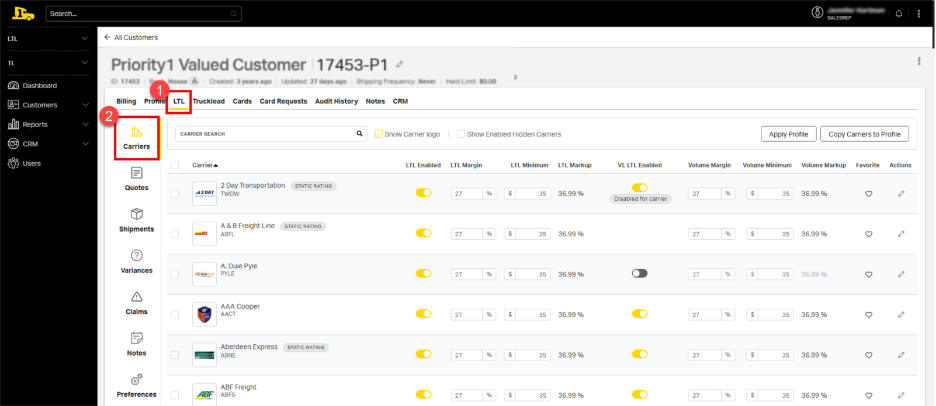
Task: Open the Claims section
Action: coord(136,303)
